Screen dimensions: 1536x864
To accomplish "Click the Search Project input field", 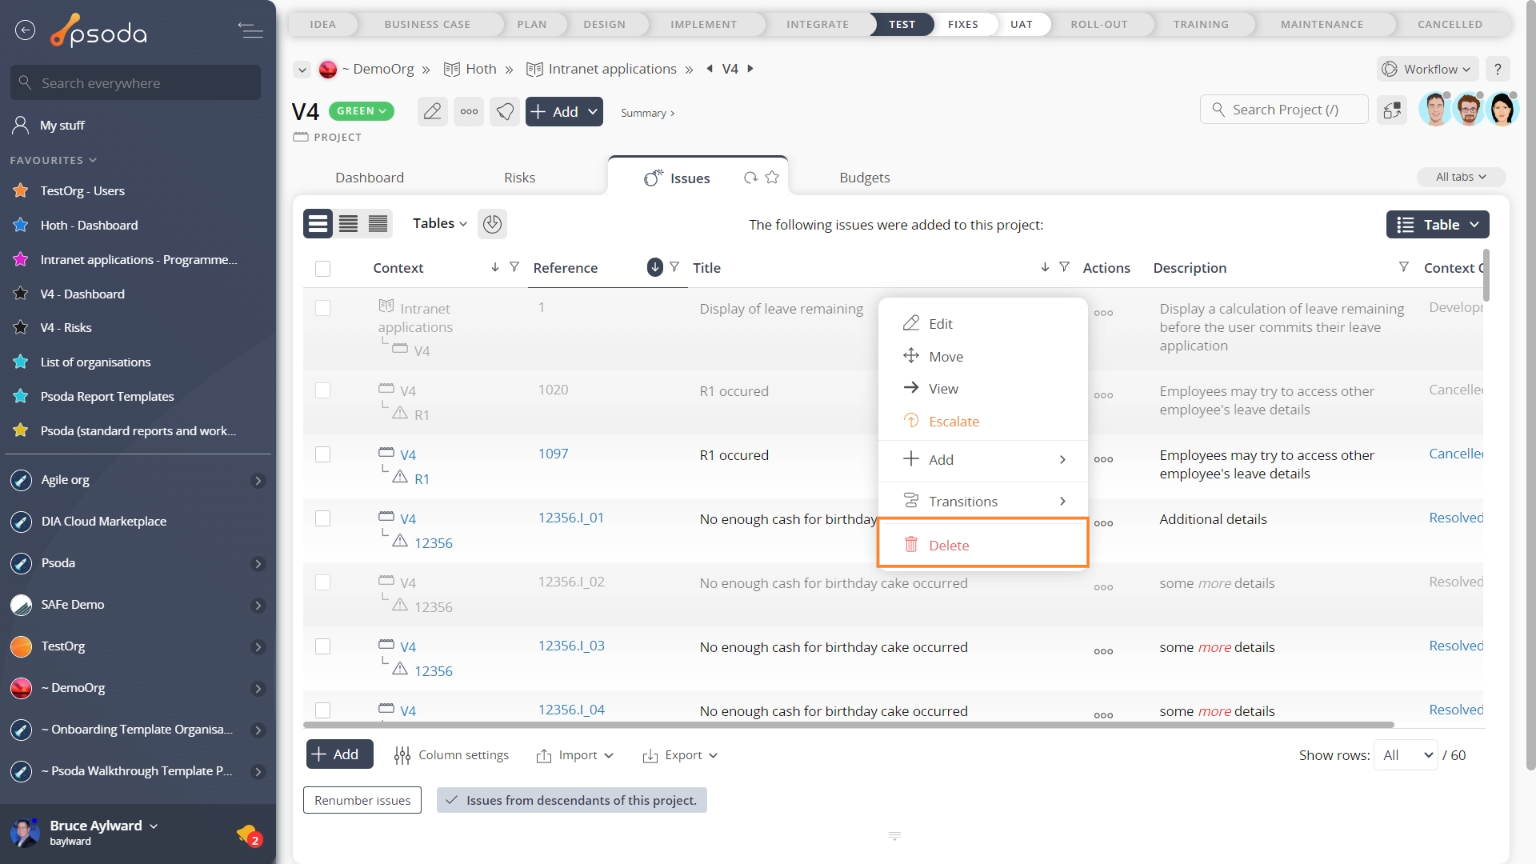I will [1285, 110].
